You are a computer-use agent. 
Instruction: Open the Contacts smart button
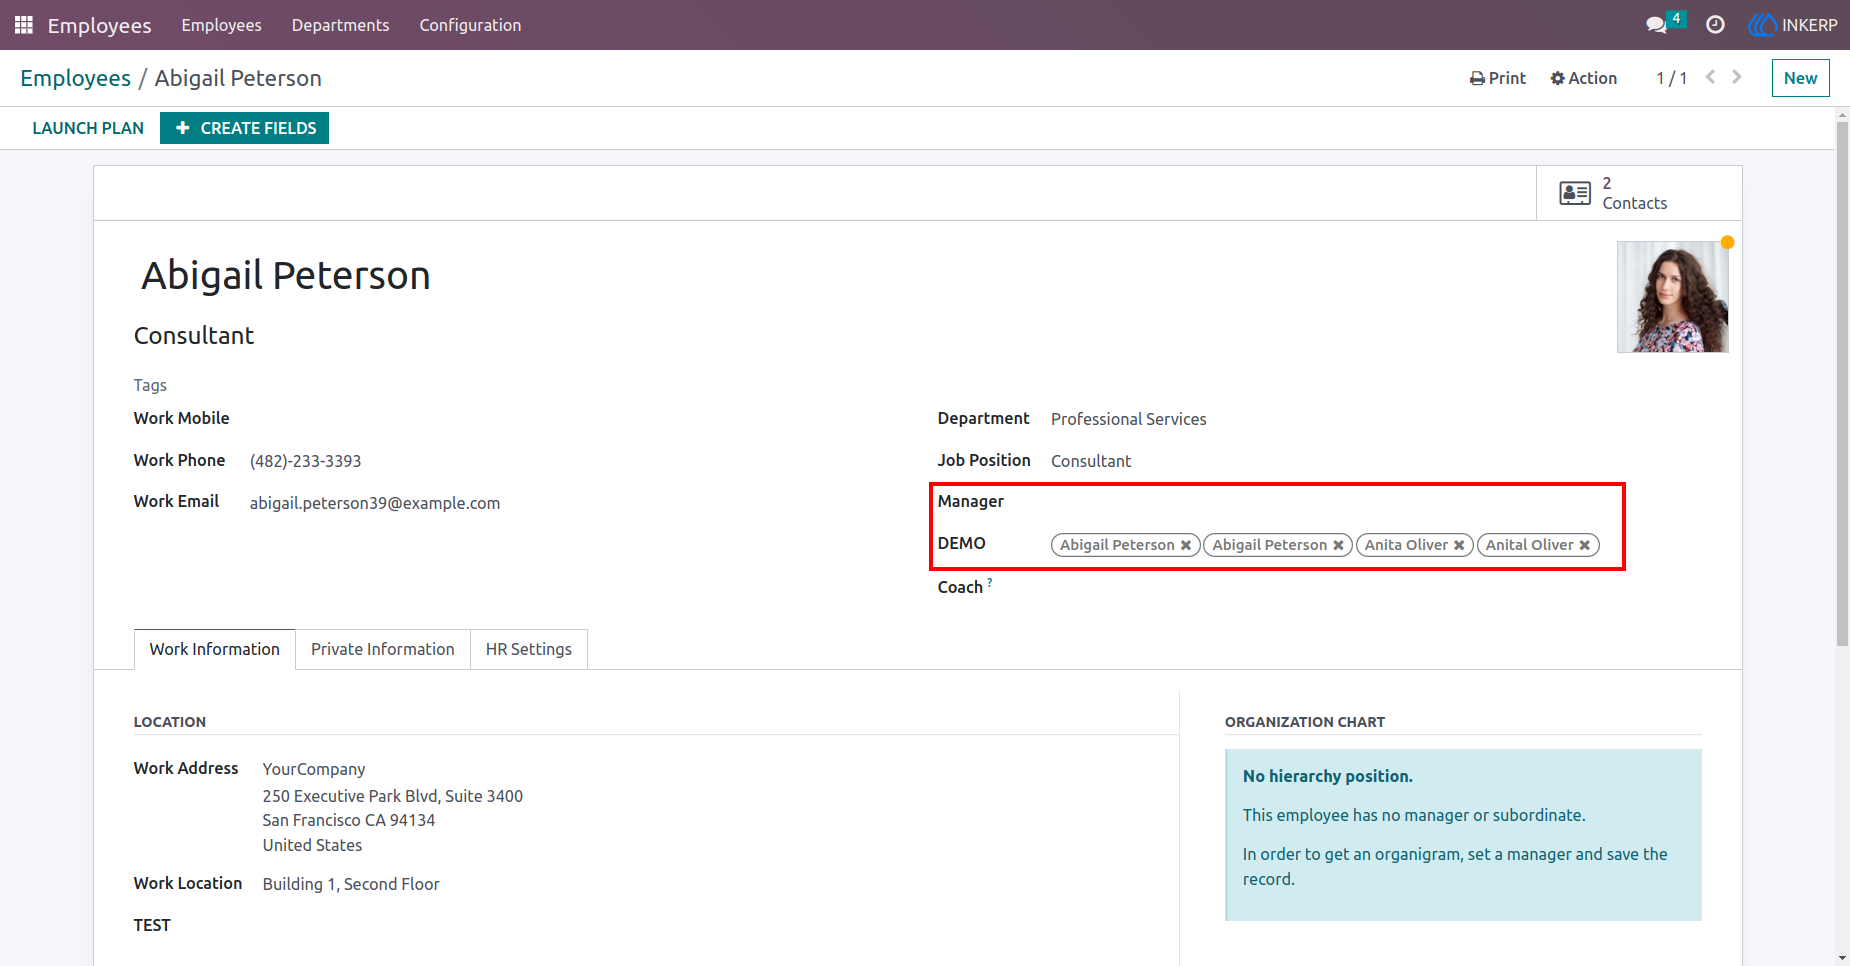pyautogui.click(x=1639, y=193)
